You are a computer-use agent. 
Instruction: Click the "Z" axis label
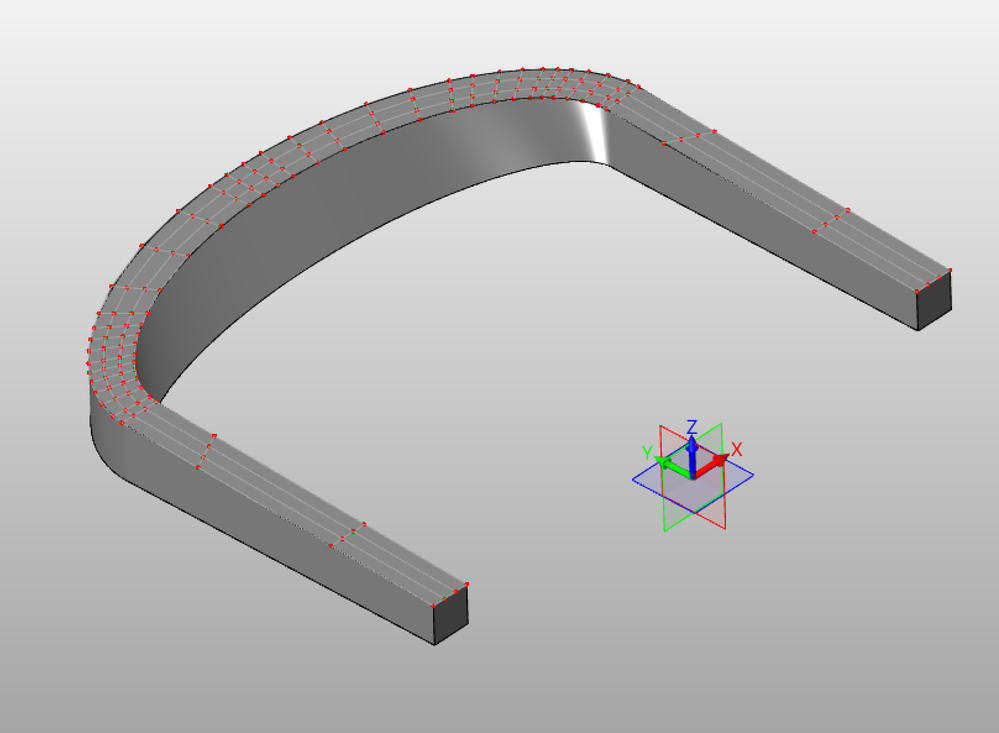692,427
